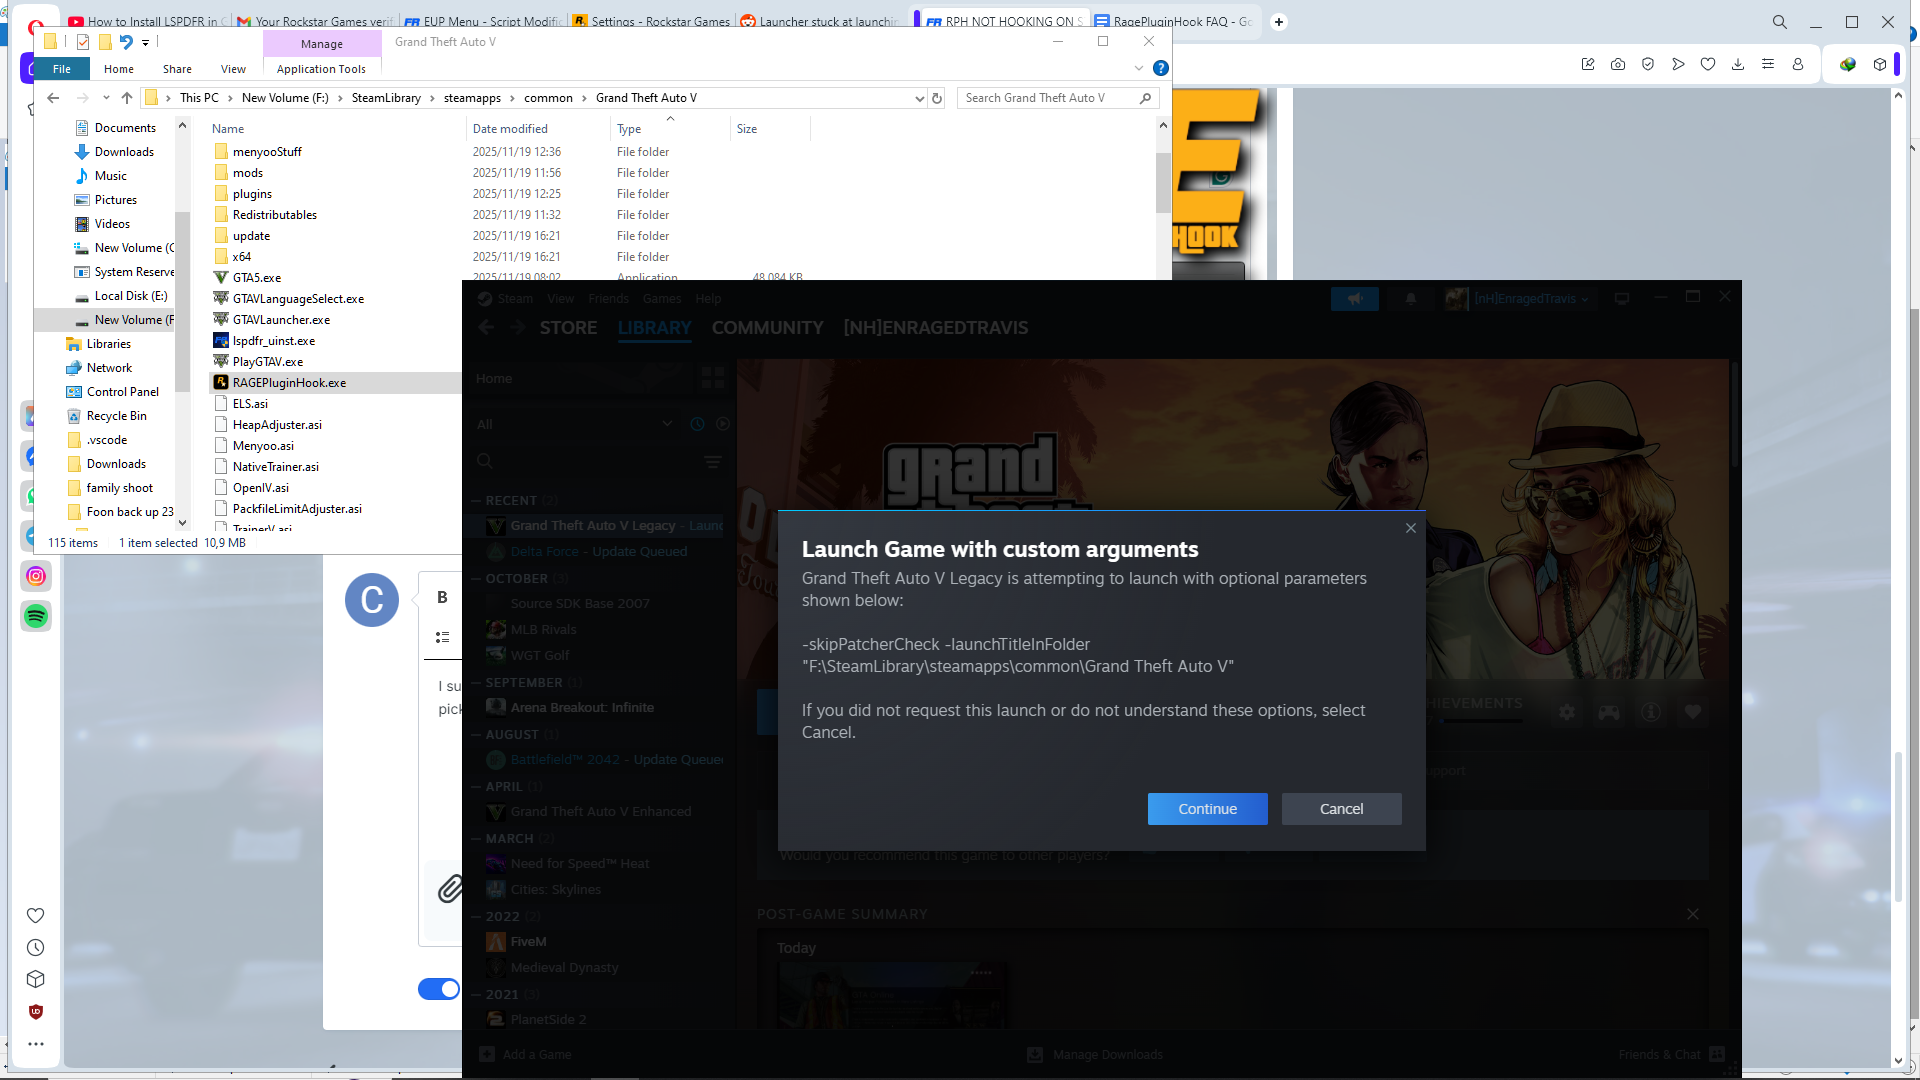The height and width of the screenshot is (1080, 1920).
Task: Select the plugins folder in file list
Action: point(252,194)
